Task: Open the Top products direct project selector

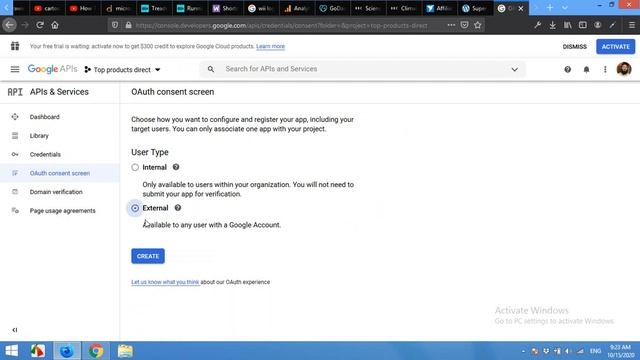Action: coord(122,70)
